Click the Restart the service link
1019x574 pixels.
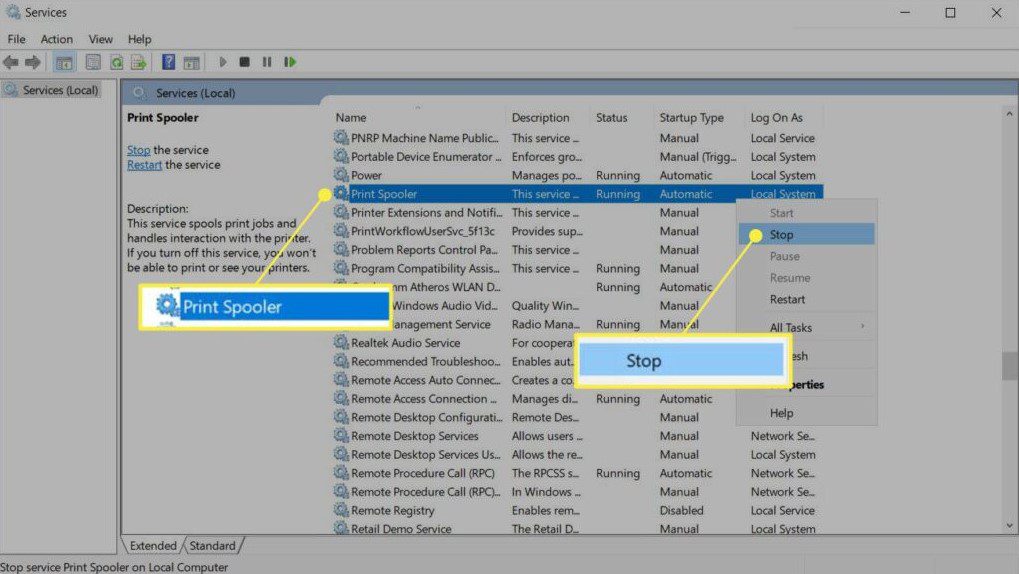tap(144, 165)
